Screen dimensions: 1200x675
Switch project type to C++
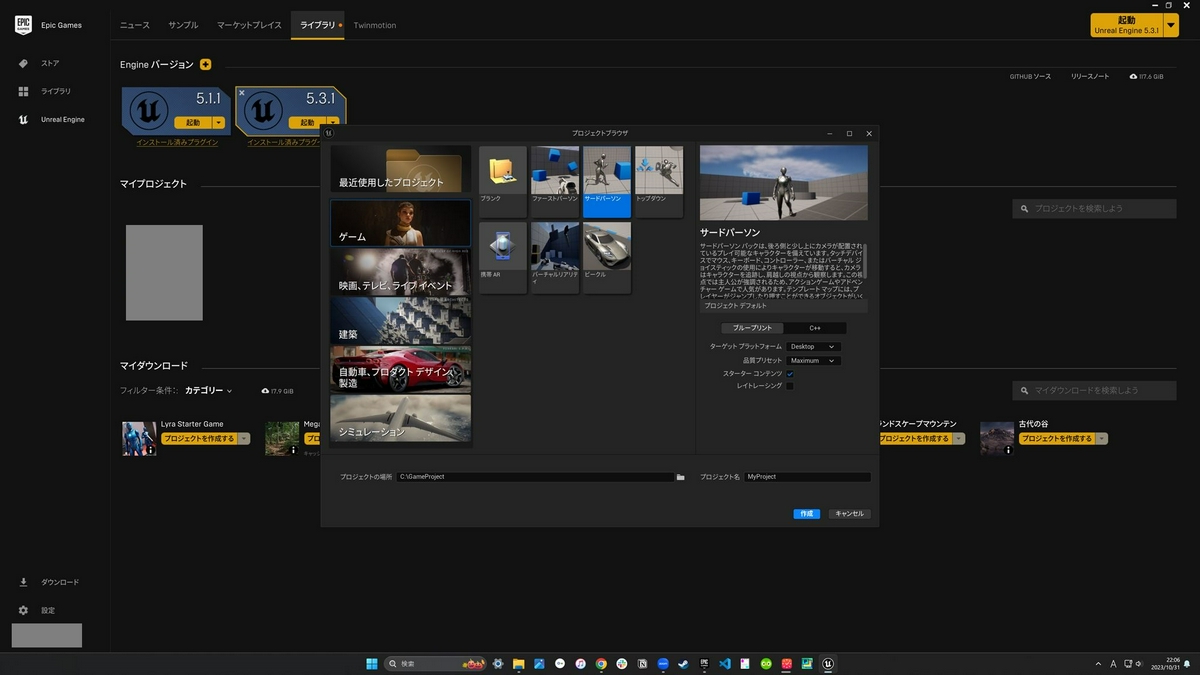coord(815,328)
